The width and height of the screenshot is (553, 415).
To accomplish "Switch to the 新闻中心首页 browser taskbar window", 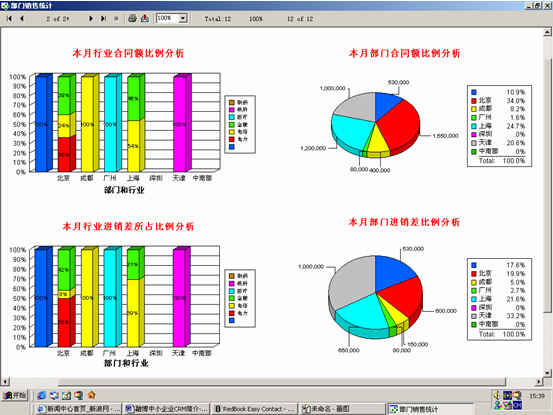I will (x=78, y=409).
